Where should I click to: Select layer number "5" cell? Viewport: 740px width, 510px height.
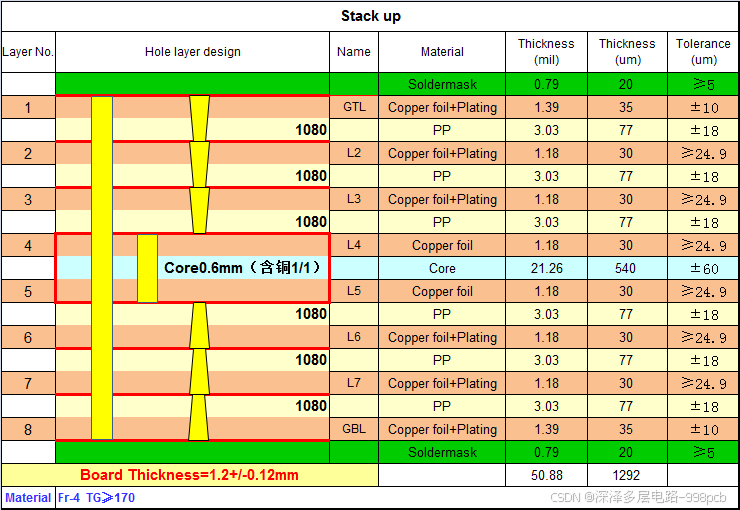[28, 292]
